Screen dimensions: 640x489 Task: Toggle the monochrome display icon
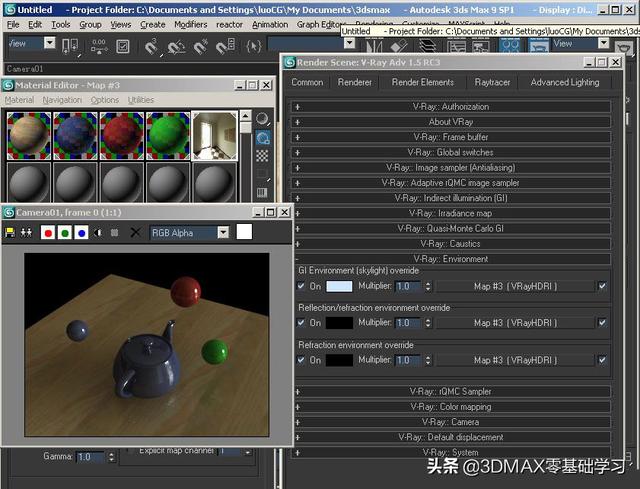click(x=115, y=233)
